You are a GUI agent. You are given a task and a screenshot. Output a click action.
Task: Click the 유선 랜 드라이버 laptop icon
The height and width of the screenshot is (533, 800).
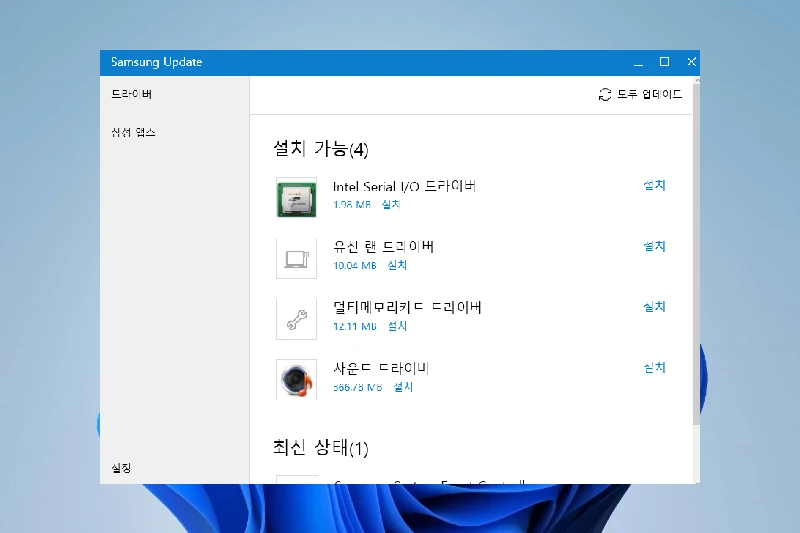(x=296, y=258)
